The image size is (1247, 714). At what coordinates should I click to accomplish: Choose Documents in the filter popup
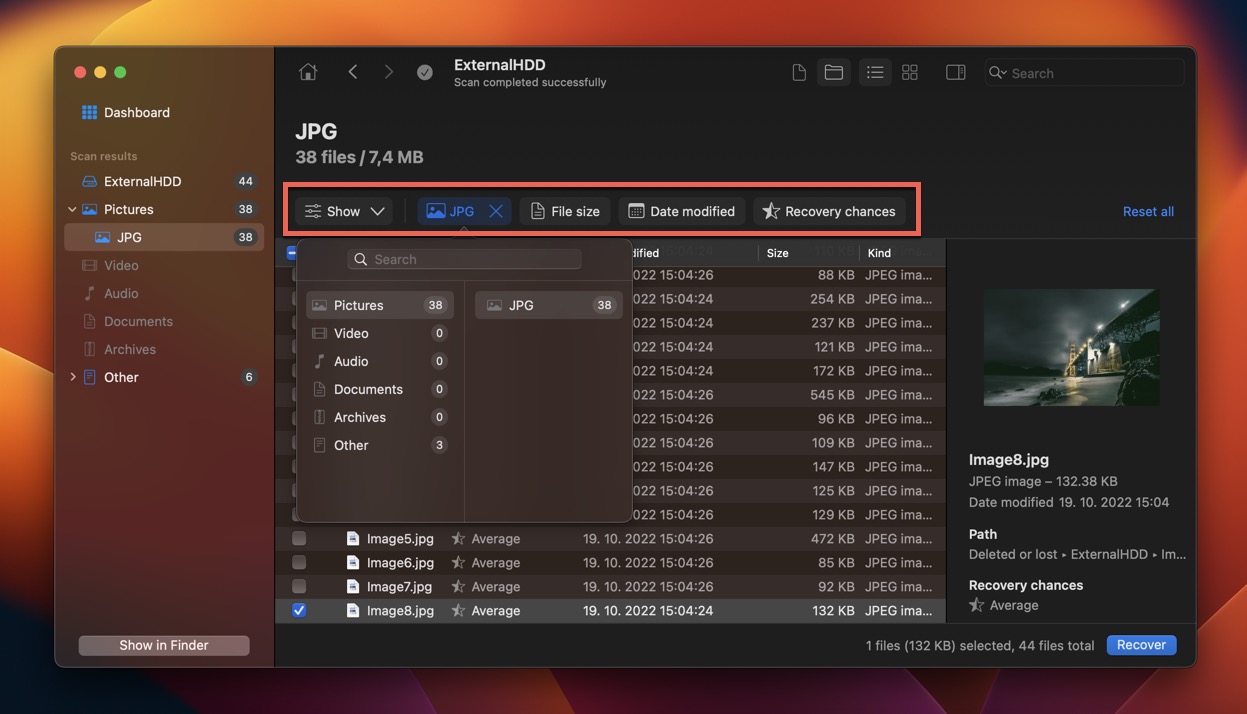pos(368,389)
